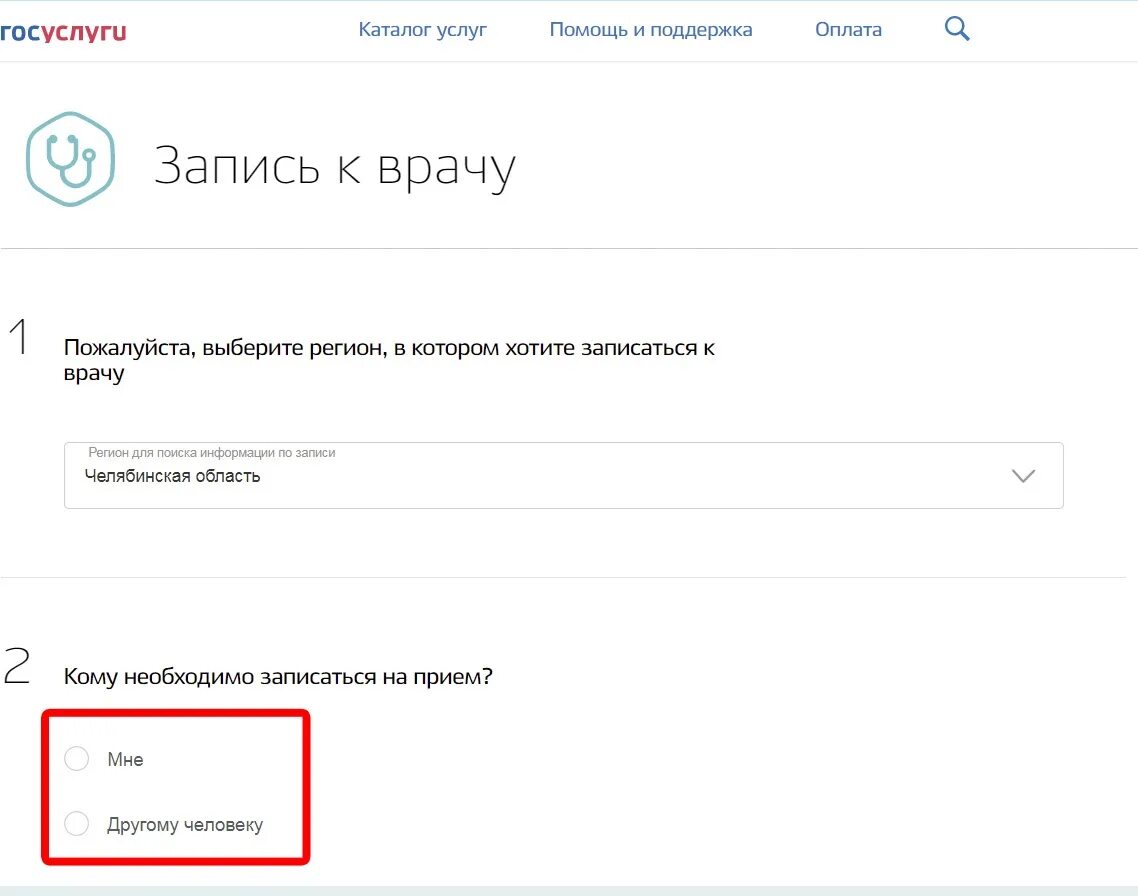Click the Кому необходимо записаться question text
The height and width of the screenshot is (896, 1138).
pyautogui.click(x=278, y=676)
